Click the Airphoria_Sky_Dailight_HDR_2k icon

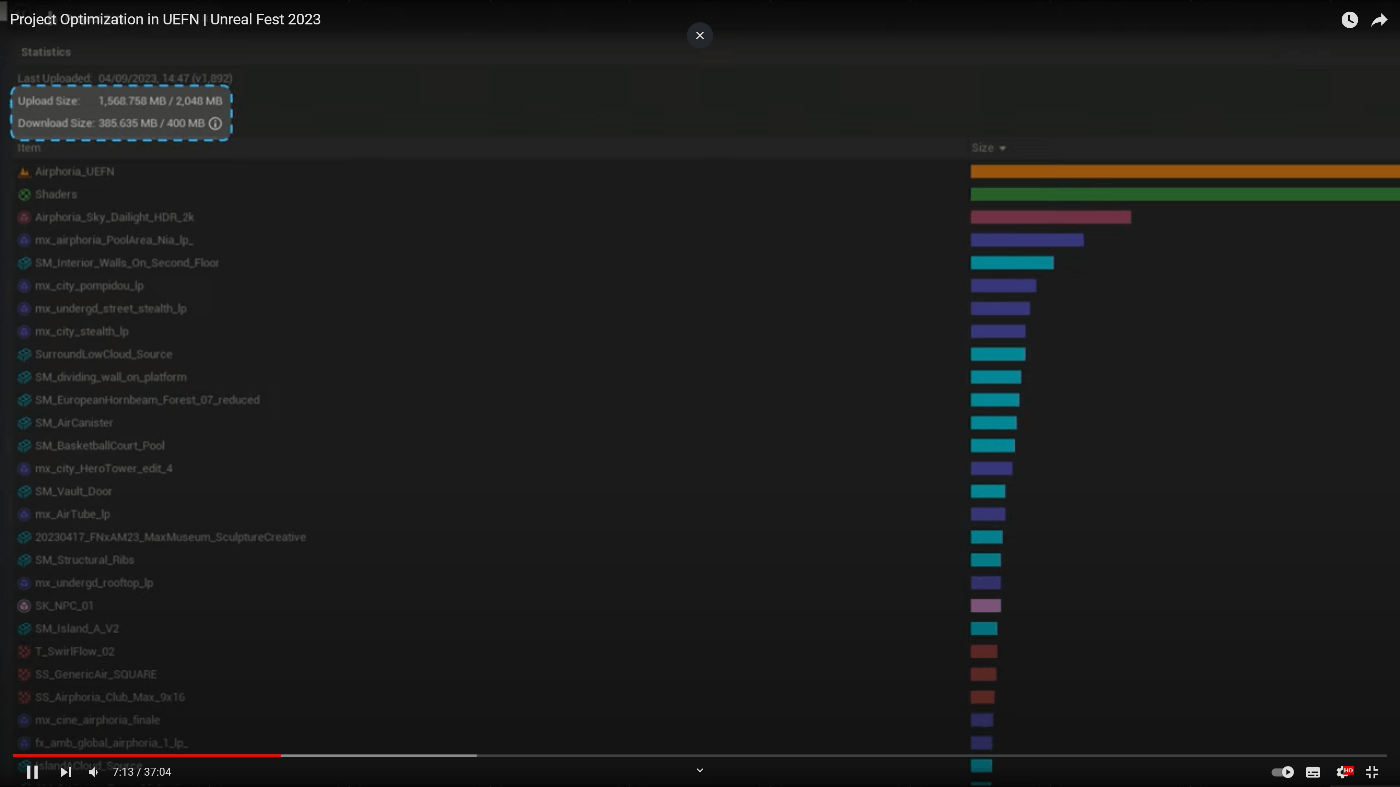pos(24,218)
